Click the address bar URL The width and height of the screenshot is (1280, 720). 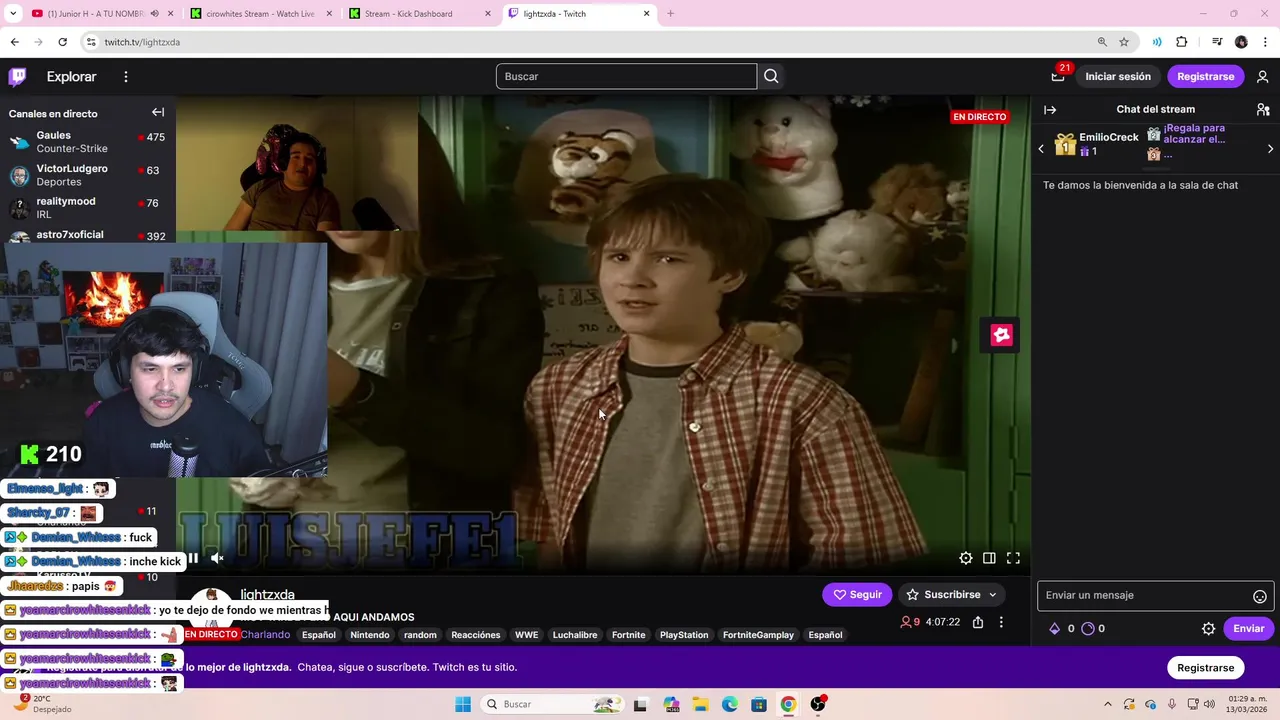142,42
